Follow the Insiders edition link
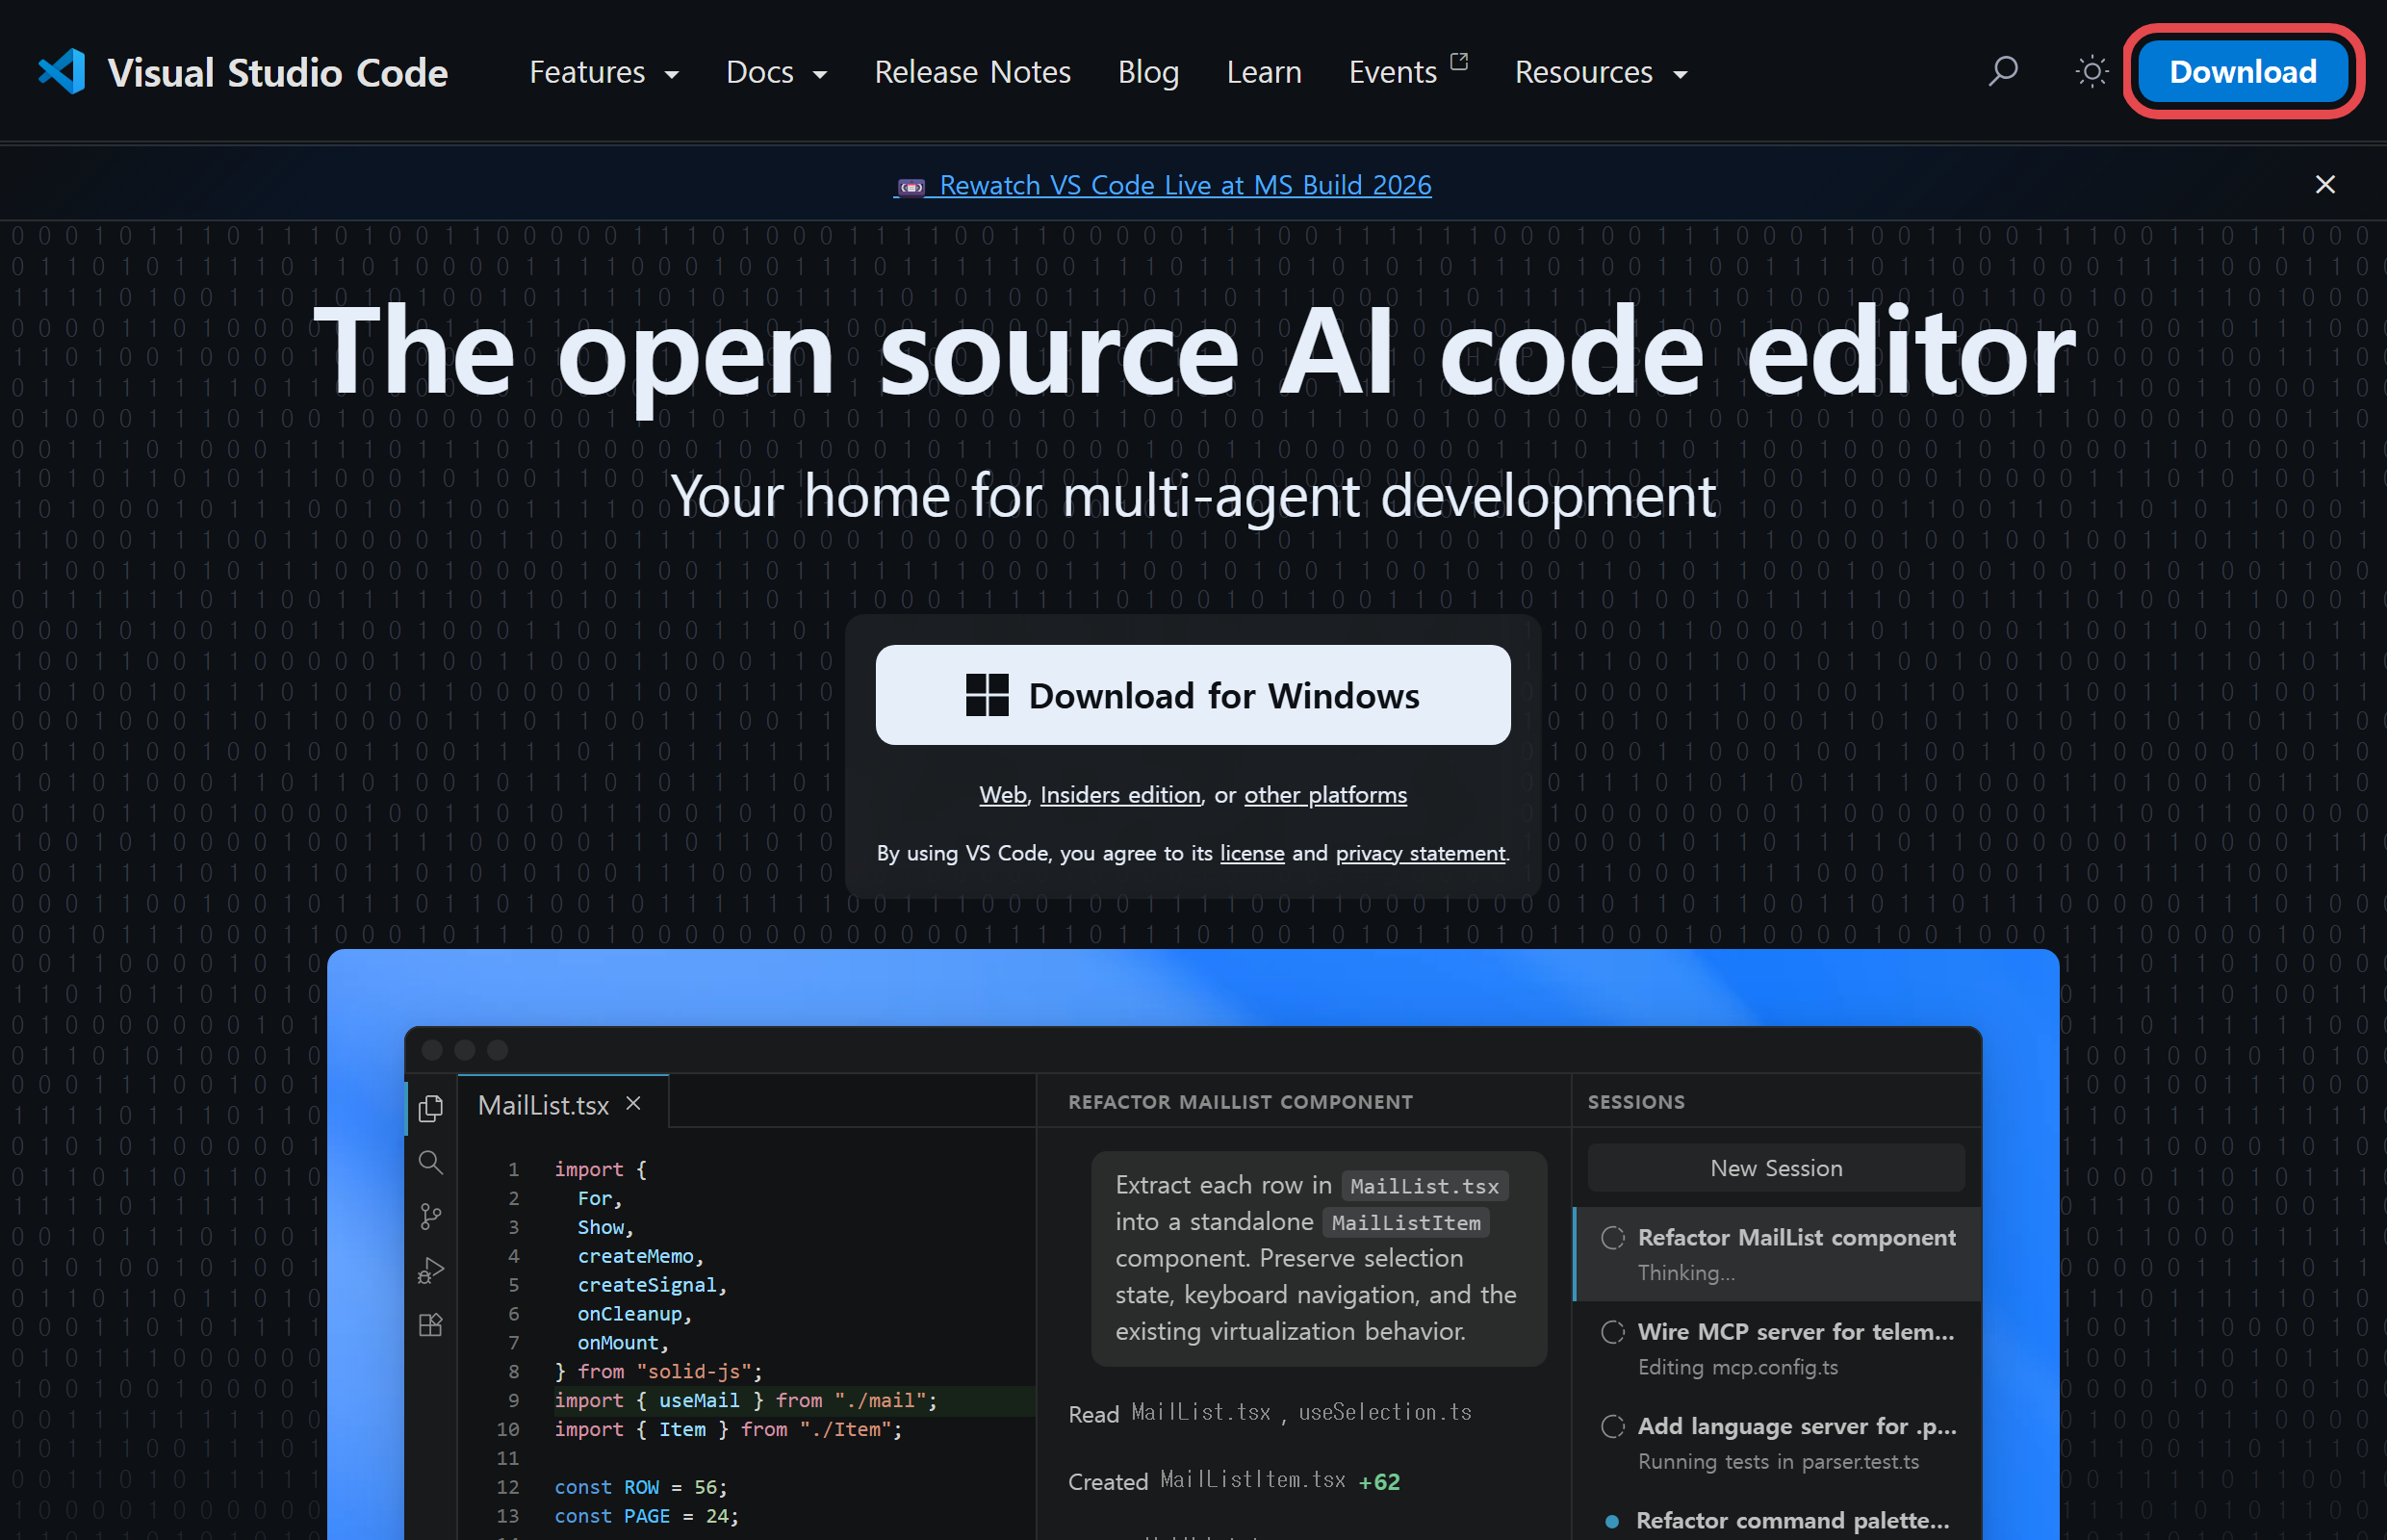This screenshot has width=2387, height=1540. point(1120,795)
